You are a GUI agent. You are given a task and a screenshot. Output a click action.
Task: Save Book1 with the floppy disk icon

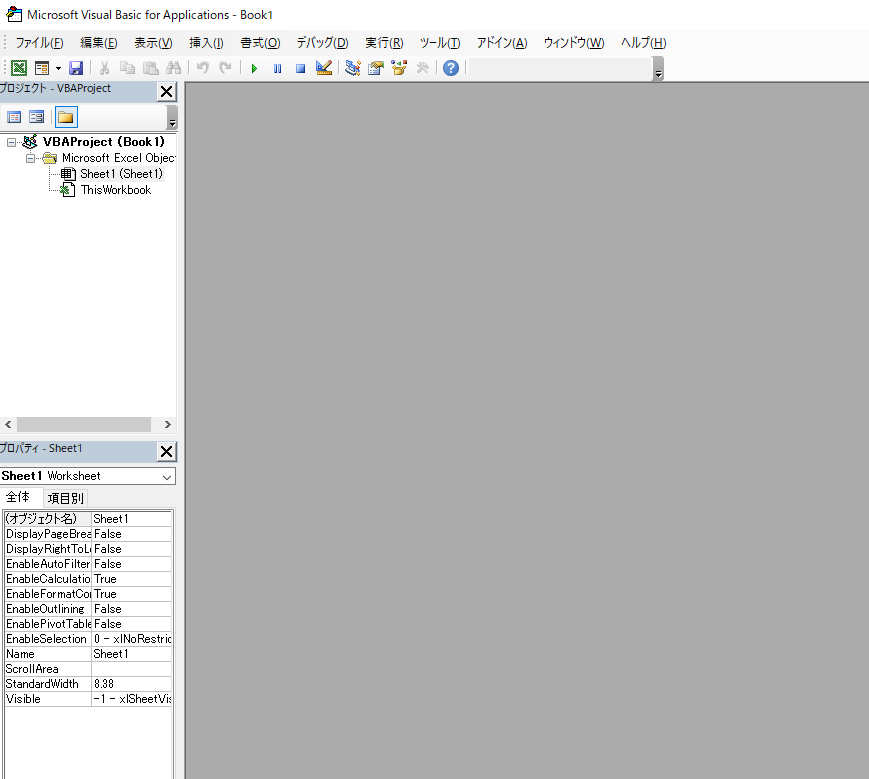pos(76,68)
